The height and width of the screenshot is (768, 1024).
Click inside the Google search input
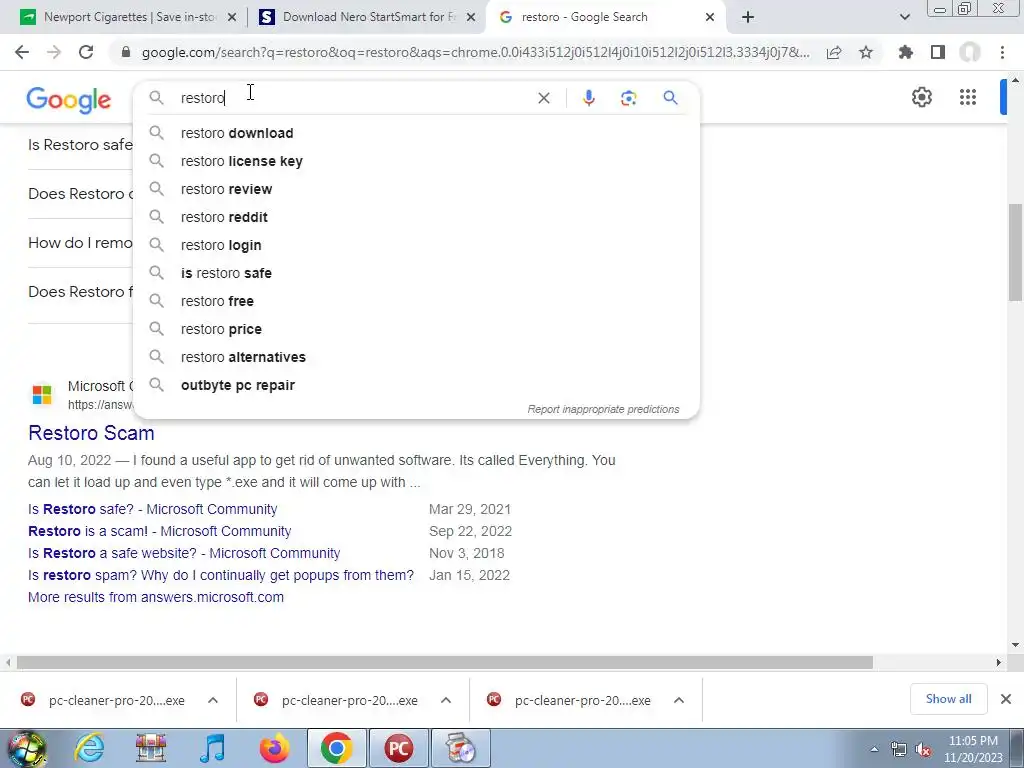click(x=353, y=98)
